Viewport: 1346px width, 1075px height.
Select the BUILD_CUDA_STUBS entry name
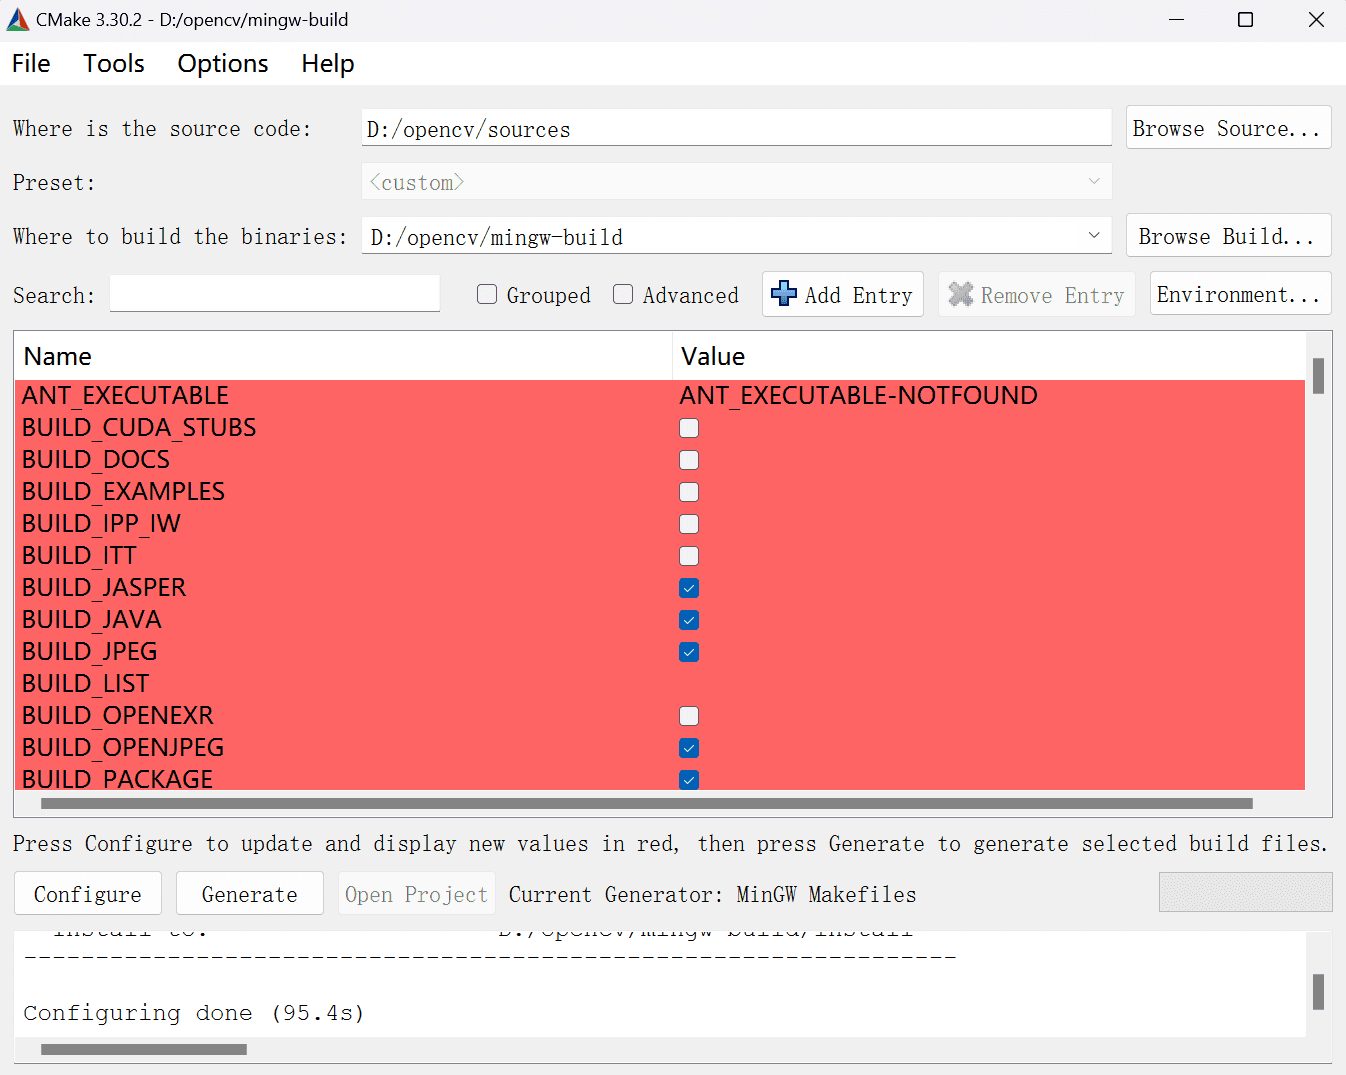click(139, 428)
